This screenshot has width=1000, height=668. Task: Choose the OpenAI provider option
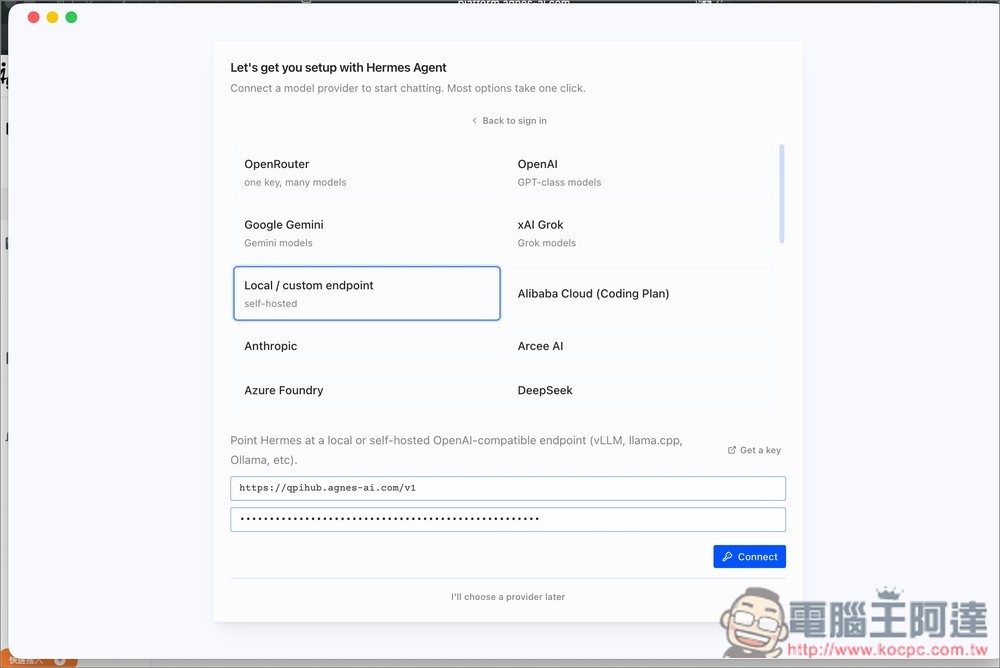[x=640, y=172]
